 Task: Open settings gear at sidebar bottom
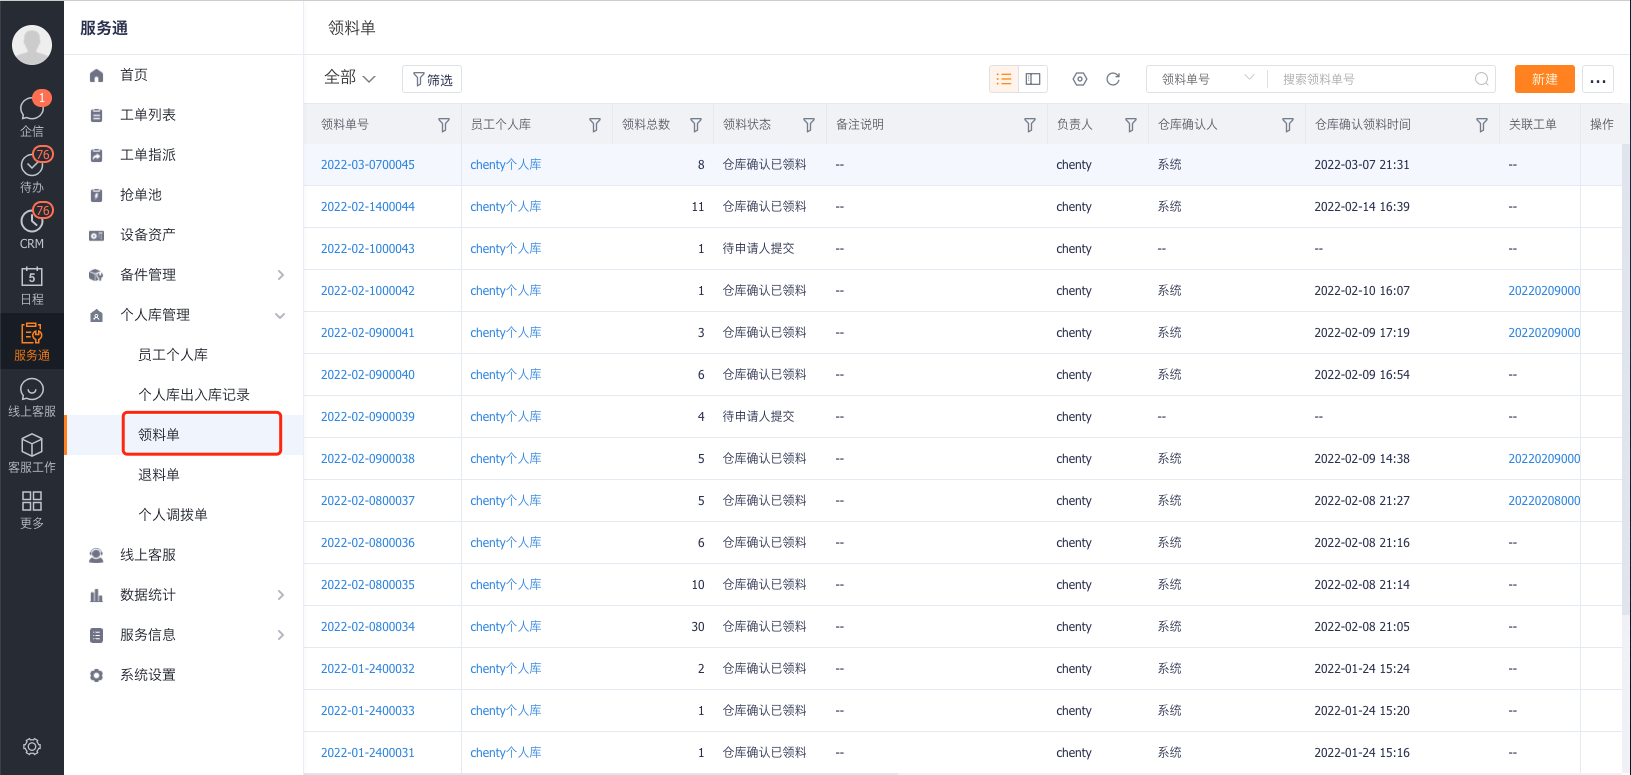(32, 746)
